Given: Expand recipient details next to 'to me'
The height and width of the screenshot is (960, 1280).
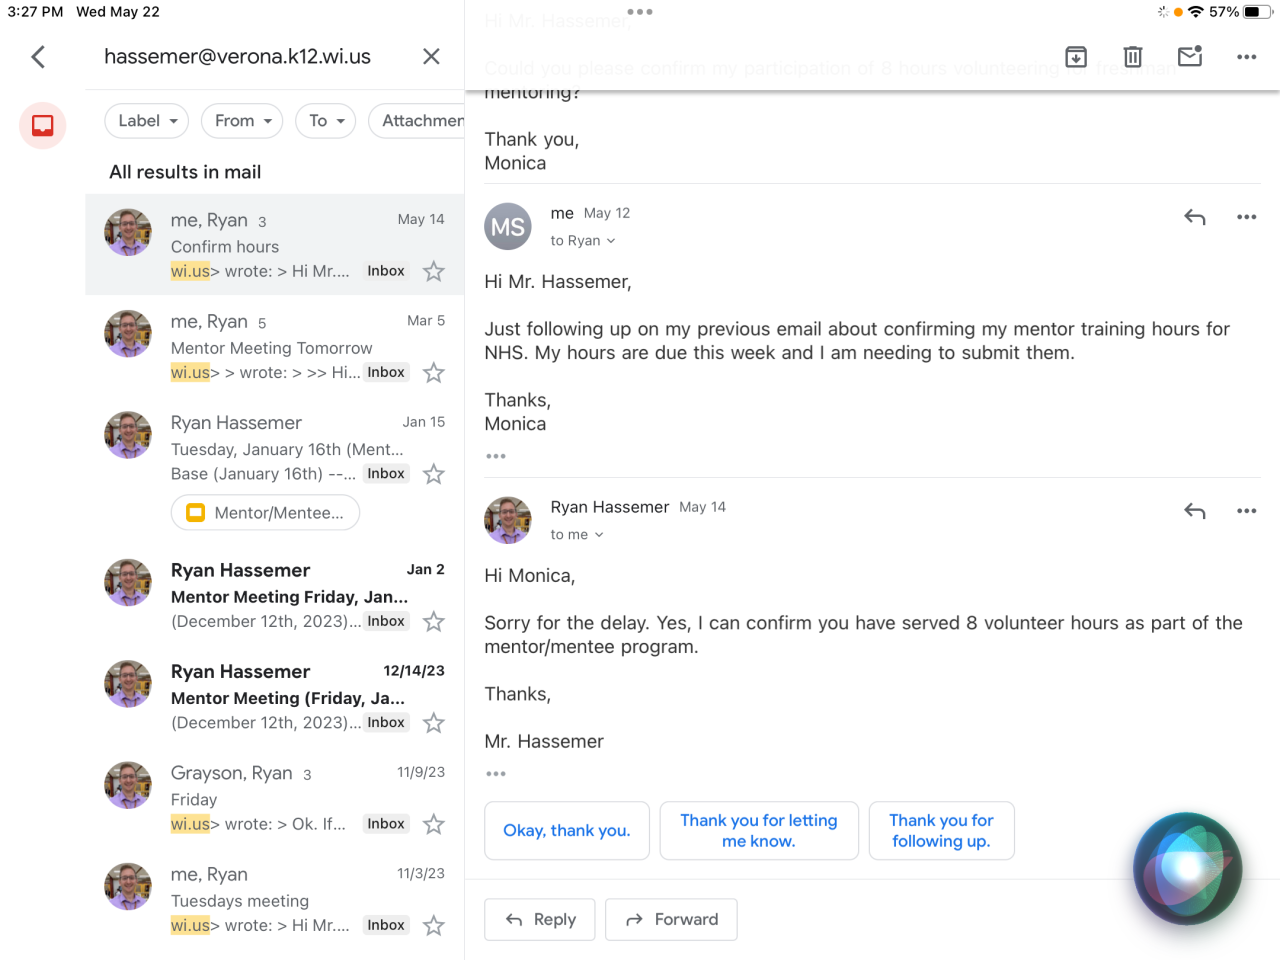Looking at the screenshot, I should coord(599,535).
